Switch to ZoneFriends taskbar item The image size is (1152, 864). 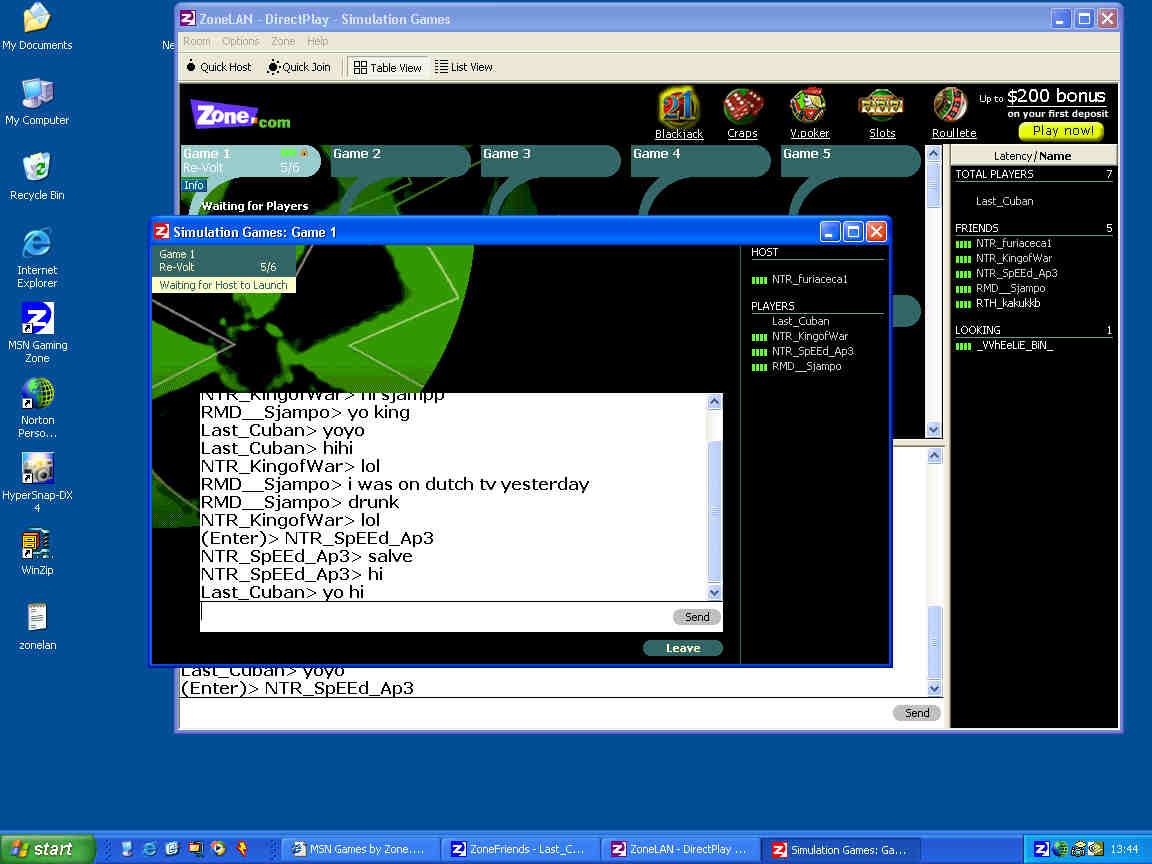pos(519,849)
